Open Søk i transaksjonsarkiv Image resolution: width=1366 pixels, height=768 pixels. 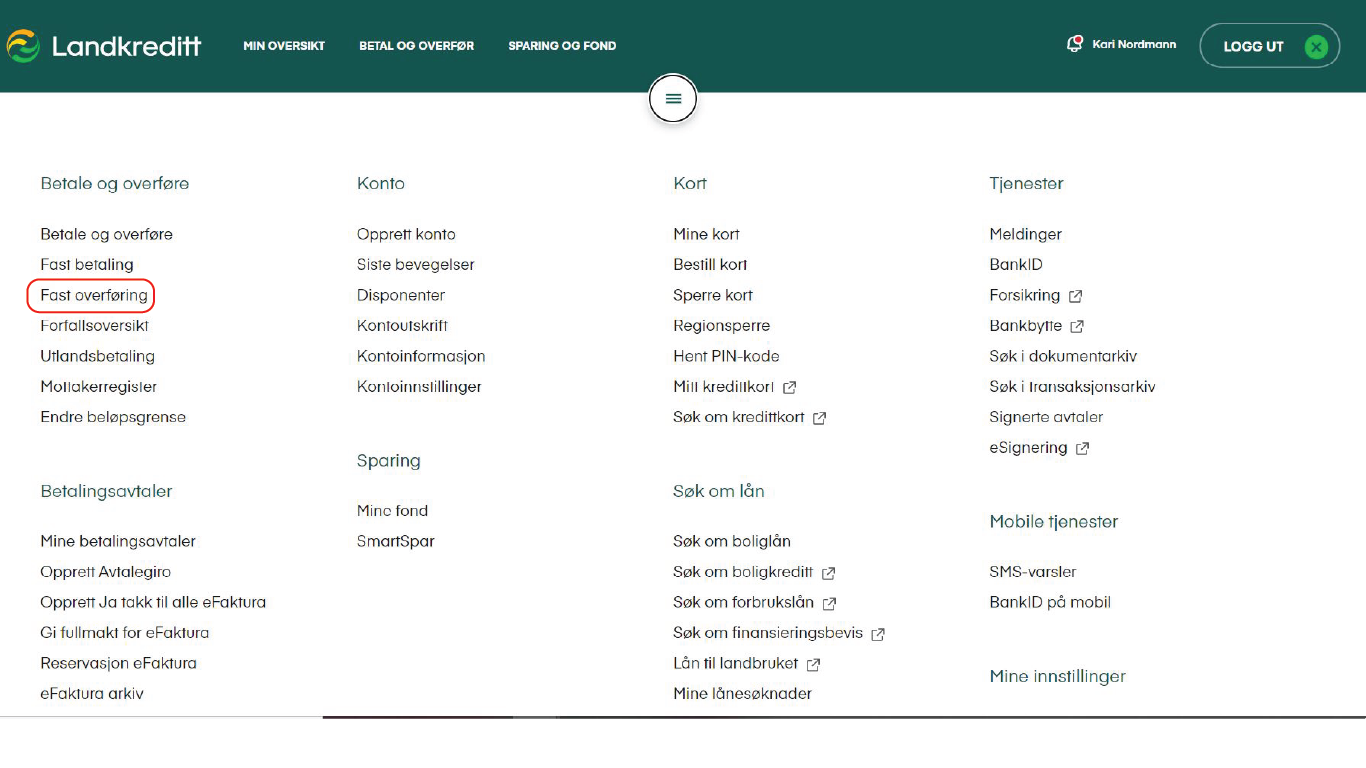pos(1072,387)
